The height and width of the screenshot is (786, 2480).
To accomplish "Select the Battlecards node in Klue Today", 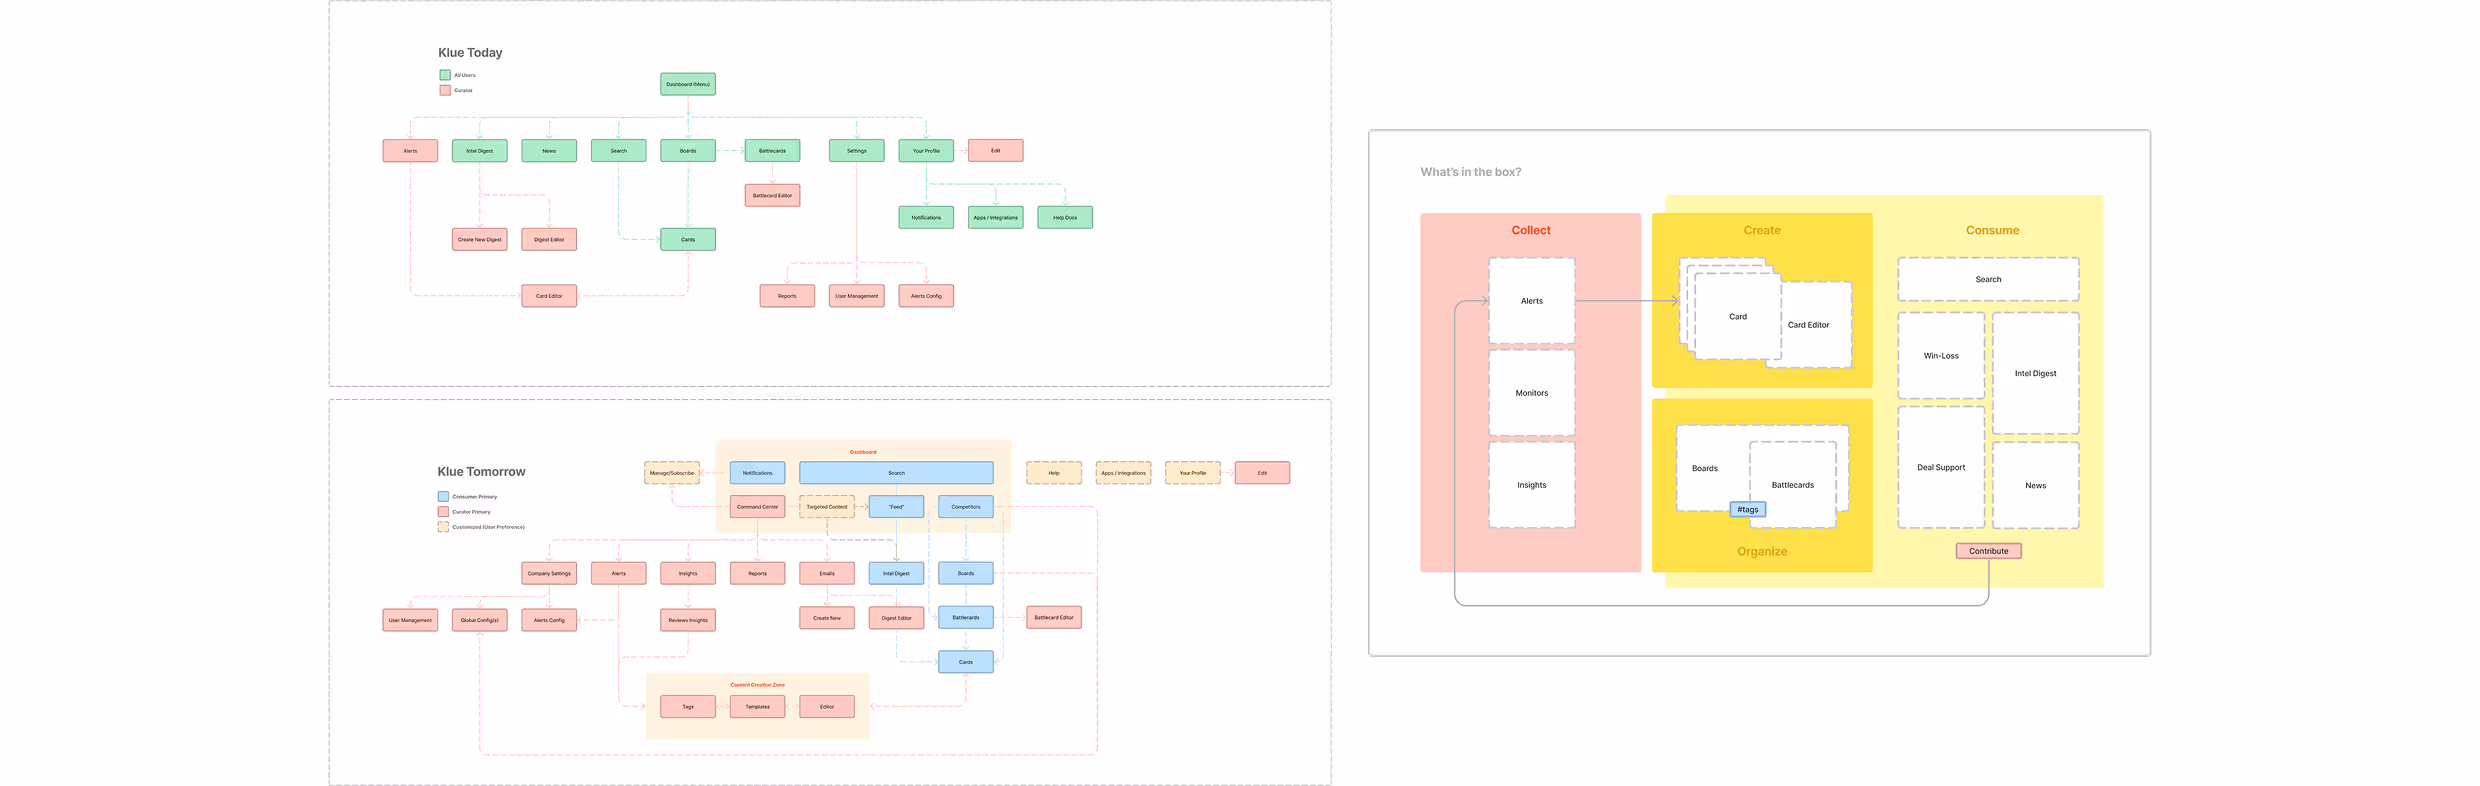I will coord(772,151).
